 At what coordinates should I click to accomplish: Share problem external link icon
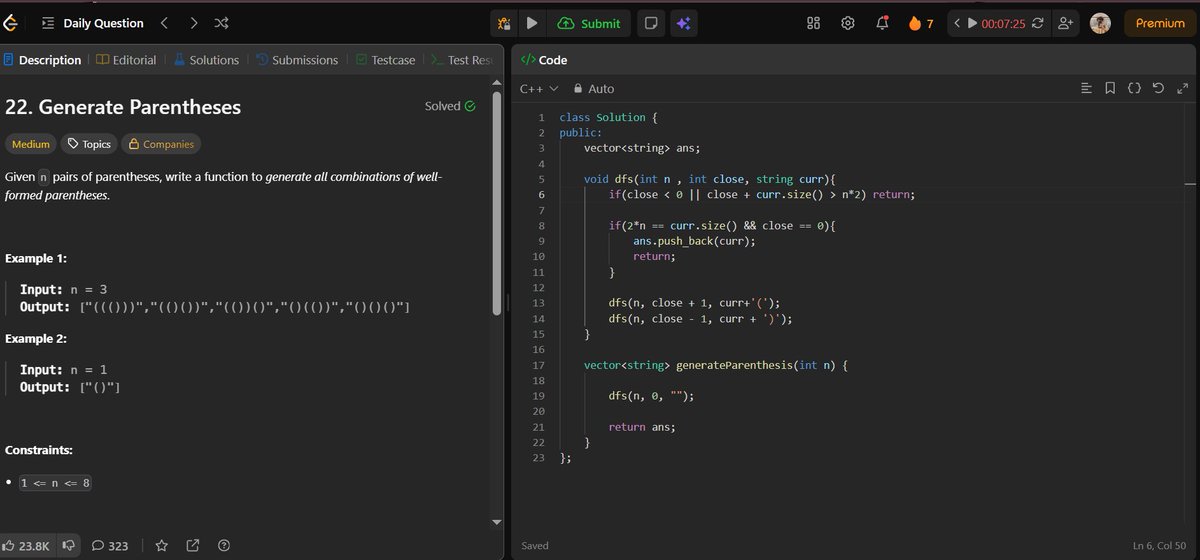[194, 546]
